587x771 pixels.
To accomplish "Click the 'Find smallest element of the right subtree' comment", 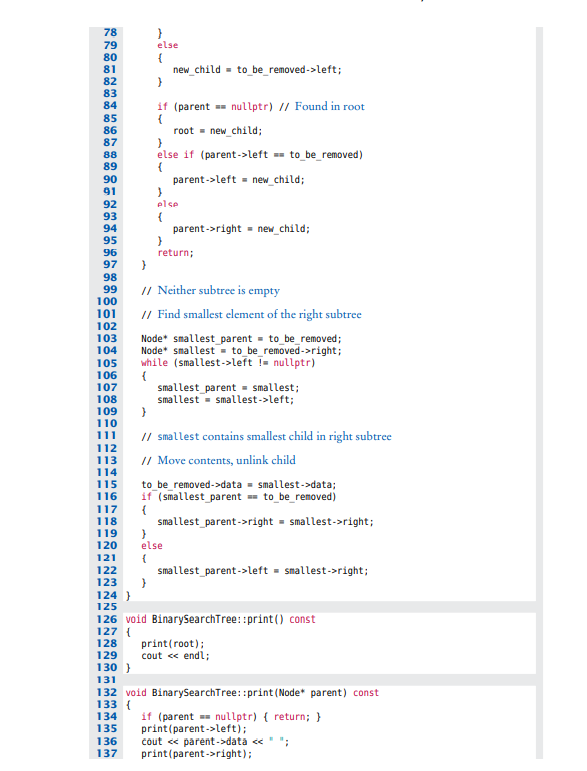I will (259, 315).
